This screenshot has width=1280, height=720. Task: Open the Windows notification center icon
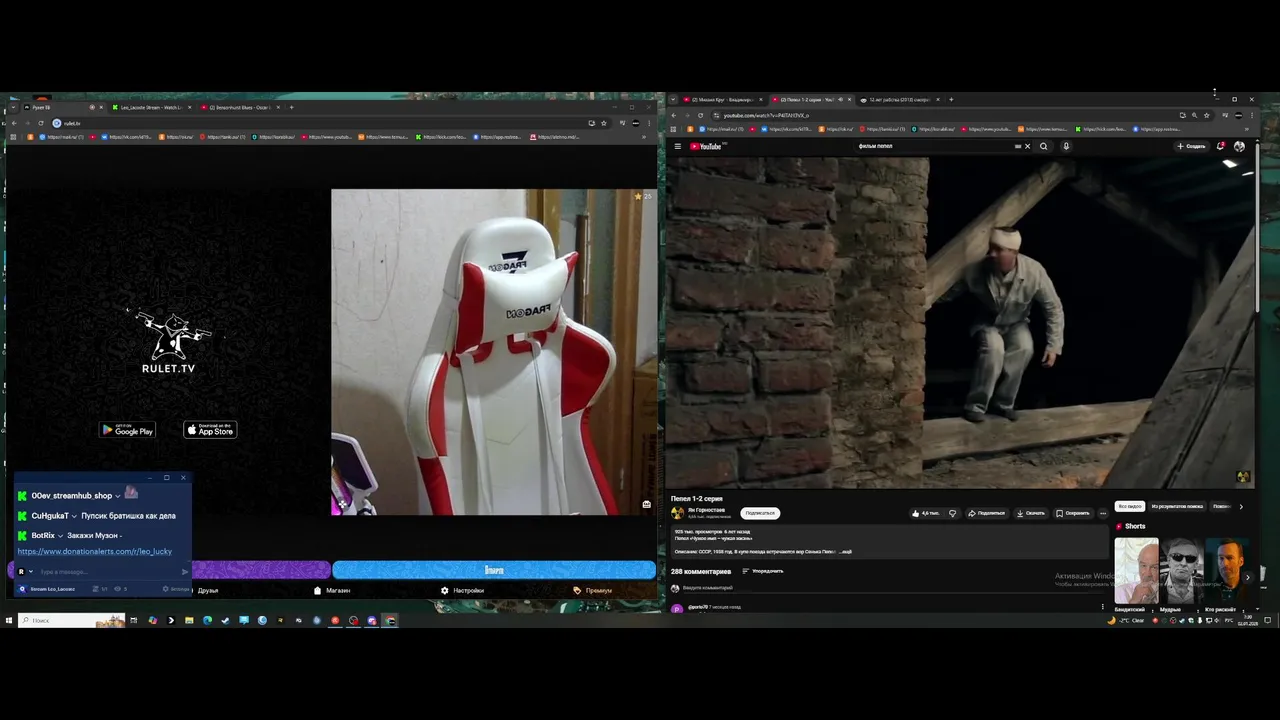click(x=1268, y=620)
